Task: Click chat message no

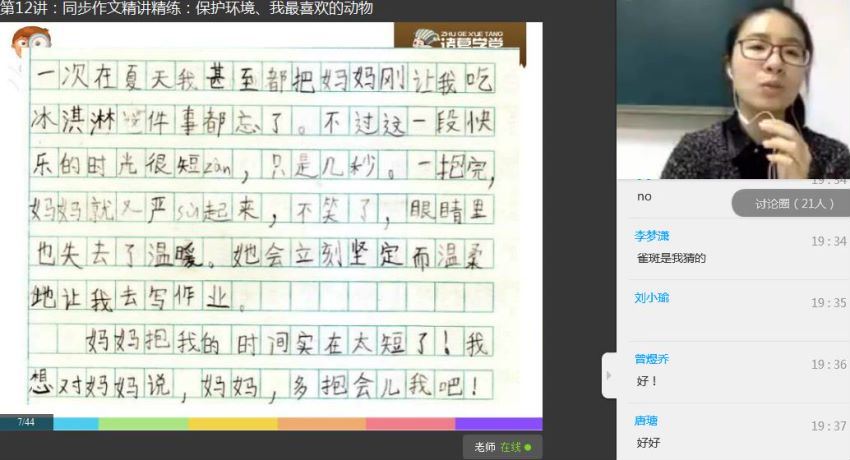Action: click(644, 197)
